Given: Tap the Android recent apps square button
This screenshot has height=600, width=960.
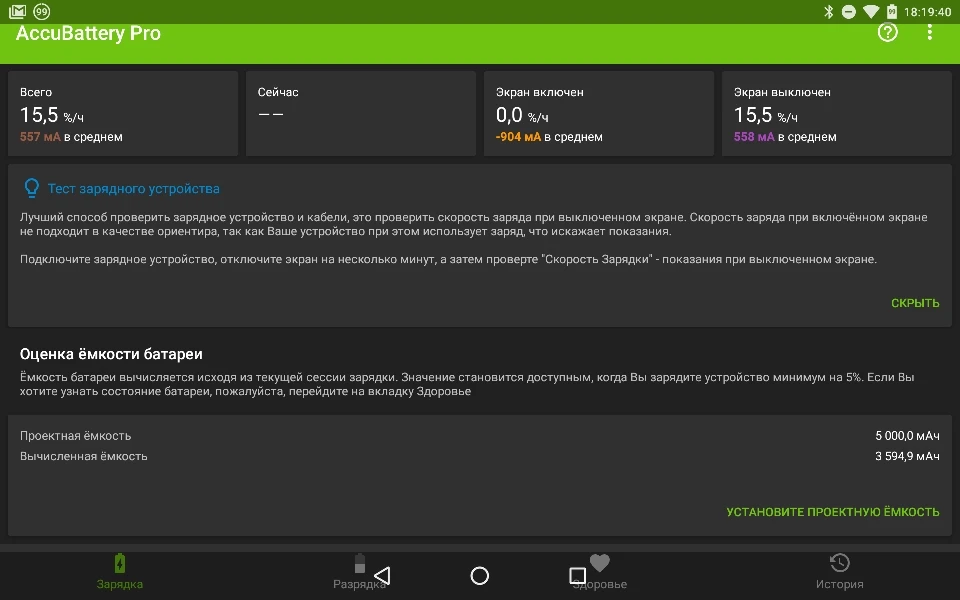Looking at the screenshot, I should pos(577,576).
